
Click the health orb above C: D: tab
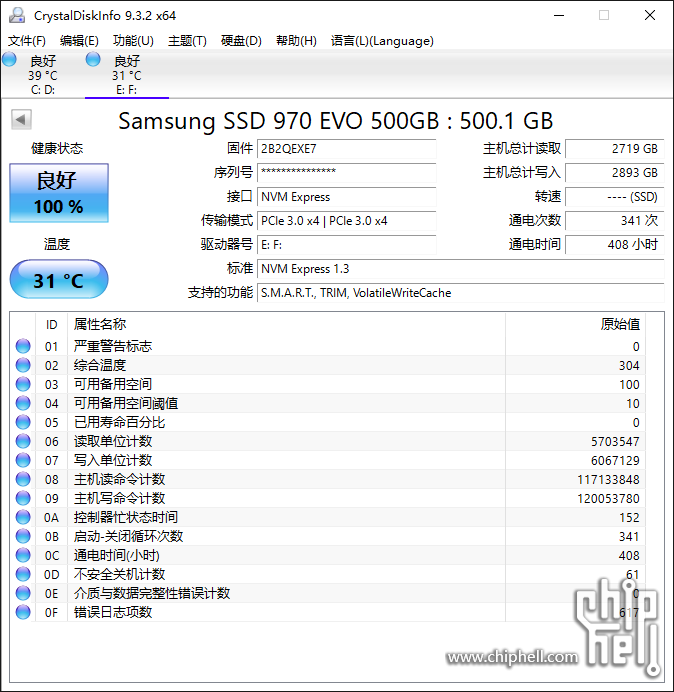point(9,59)
